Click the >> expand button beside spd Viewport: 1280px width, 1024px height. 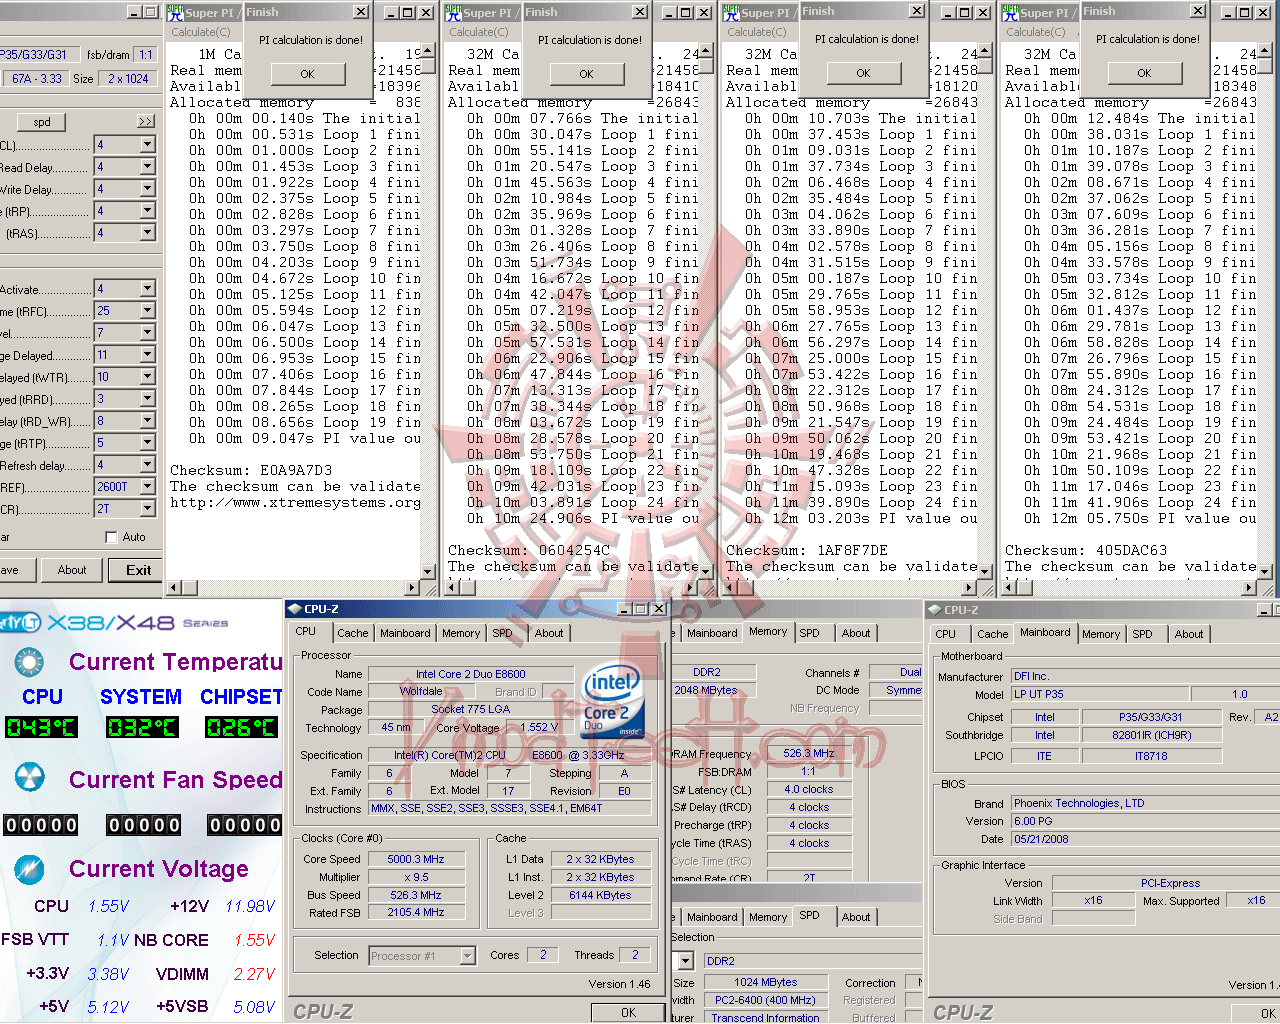(x=146, y=122)
